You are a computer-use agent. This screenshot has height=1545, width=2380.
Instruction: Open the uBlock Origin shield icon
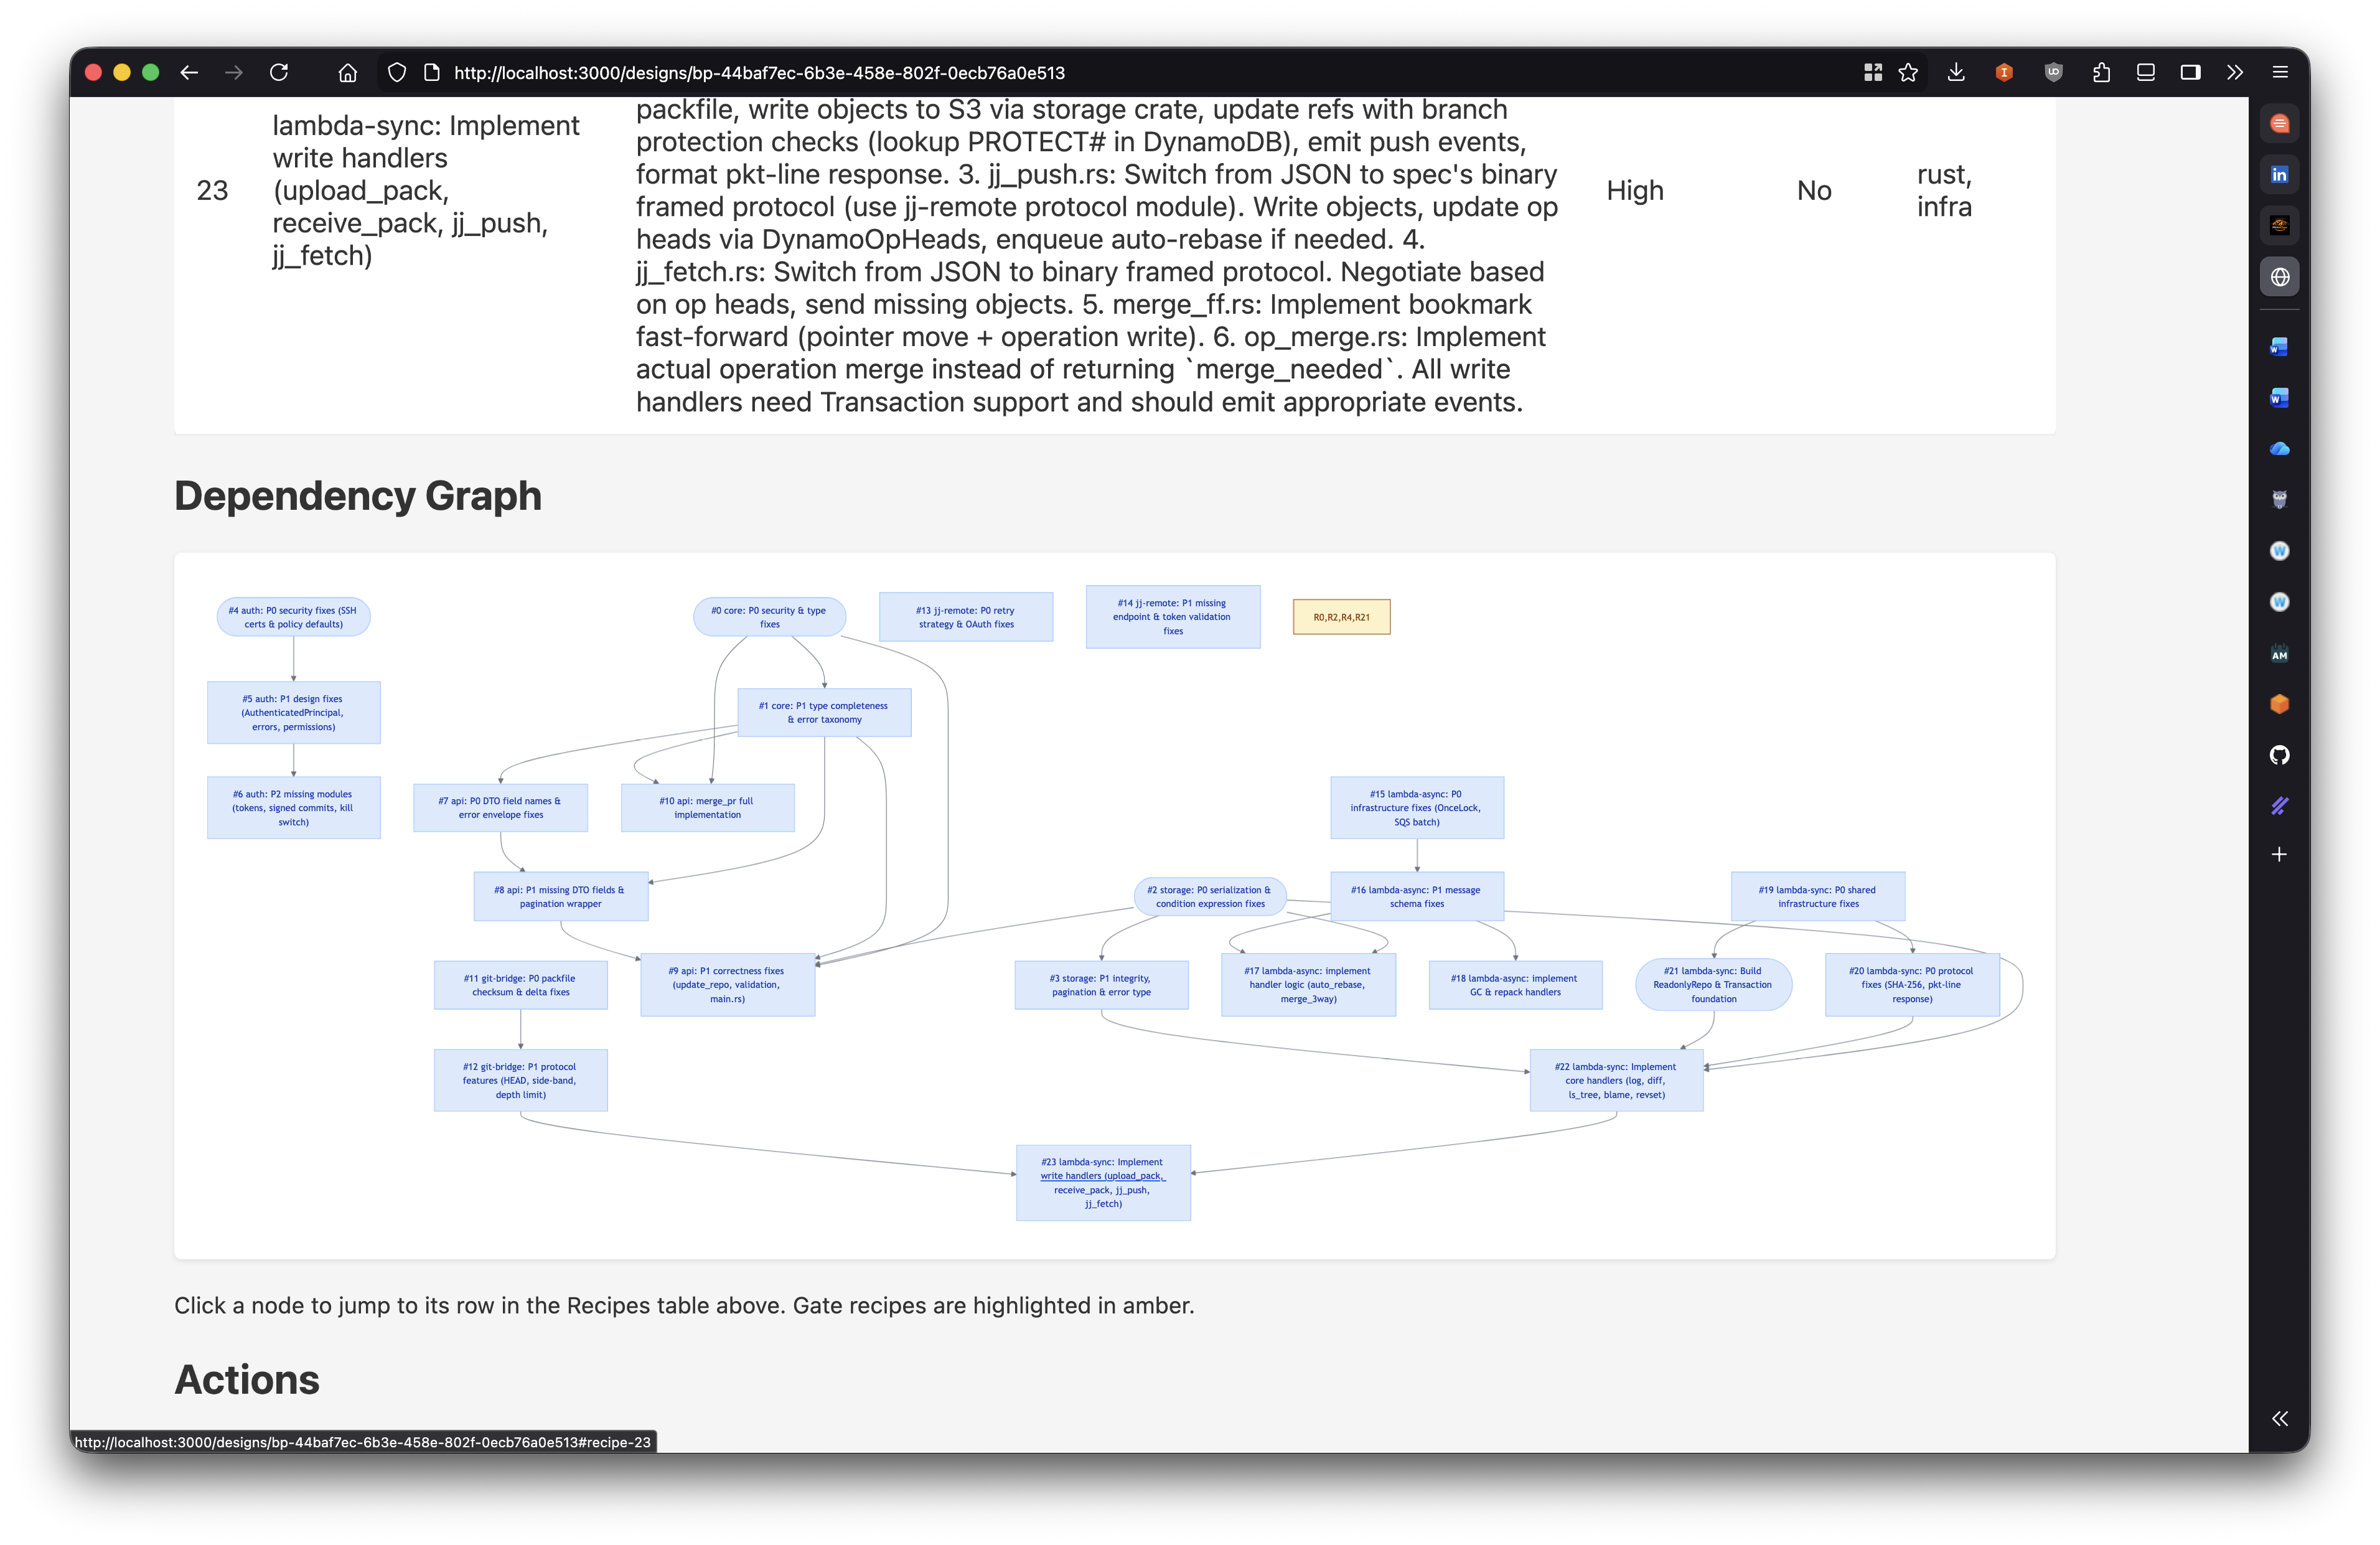[2053, 72]
